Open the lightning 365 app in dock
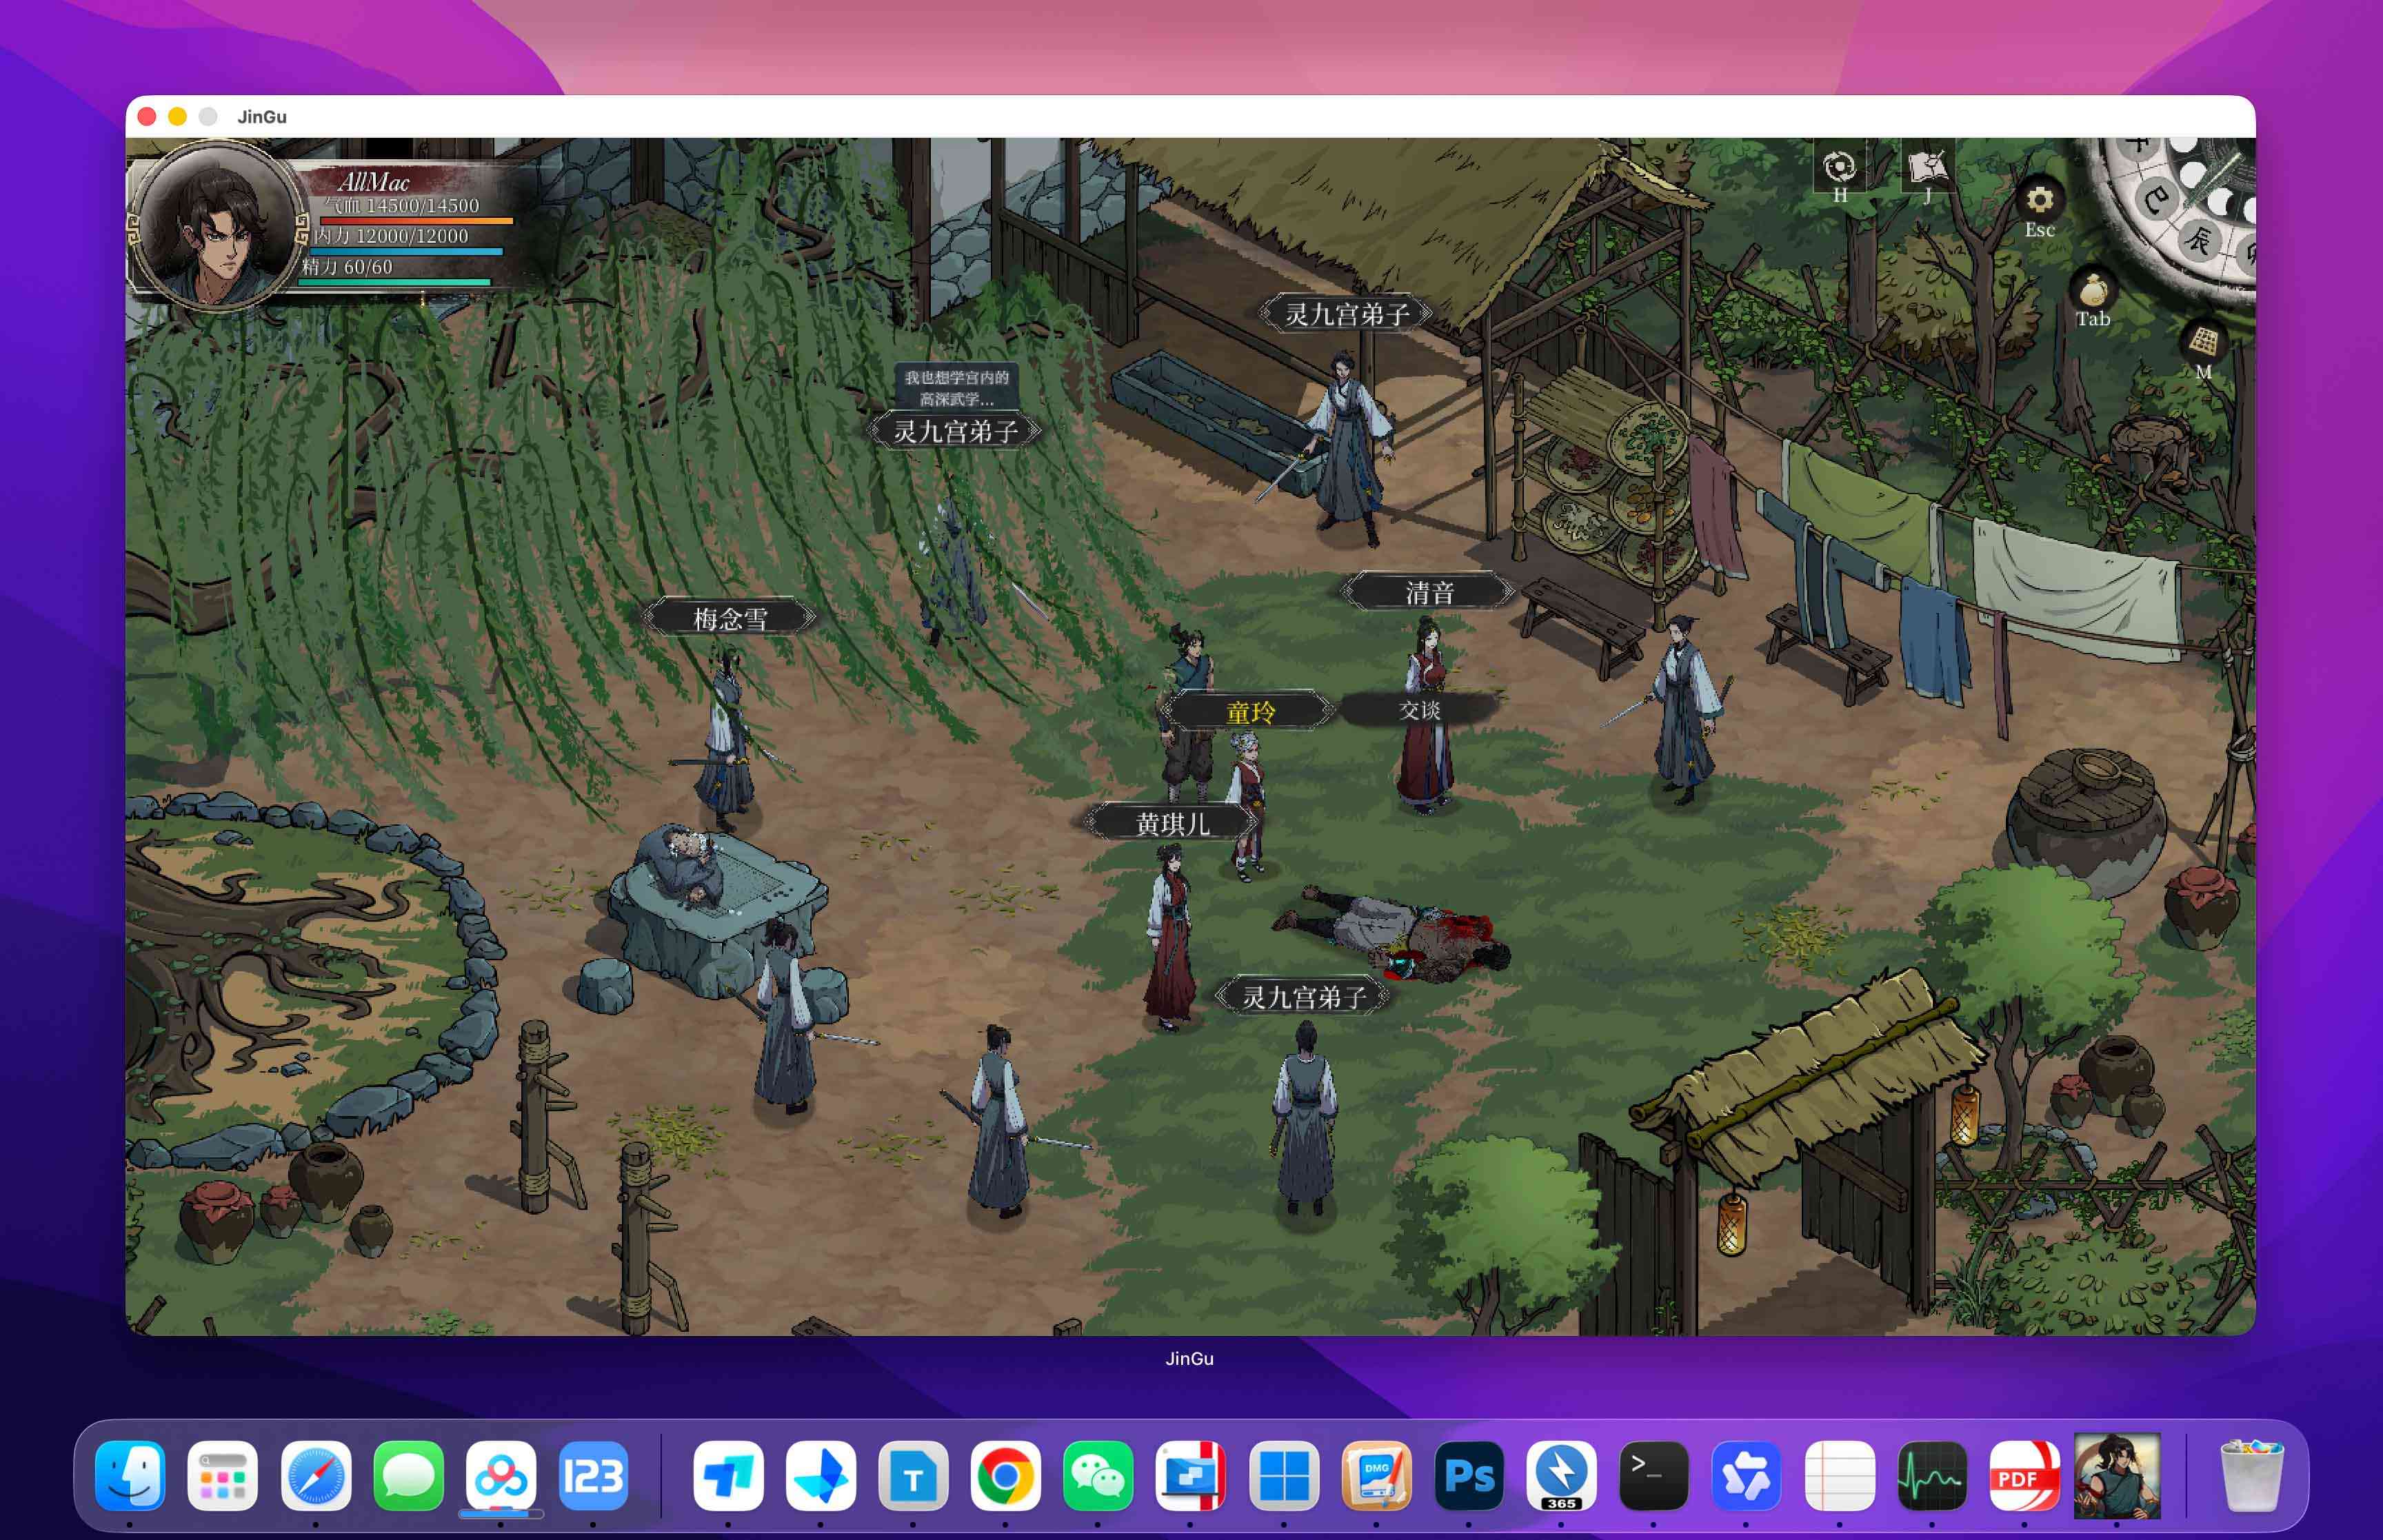Screen dimensions: 2383x1540 click(x=1561, y=1476)
